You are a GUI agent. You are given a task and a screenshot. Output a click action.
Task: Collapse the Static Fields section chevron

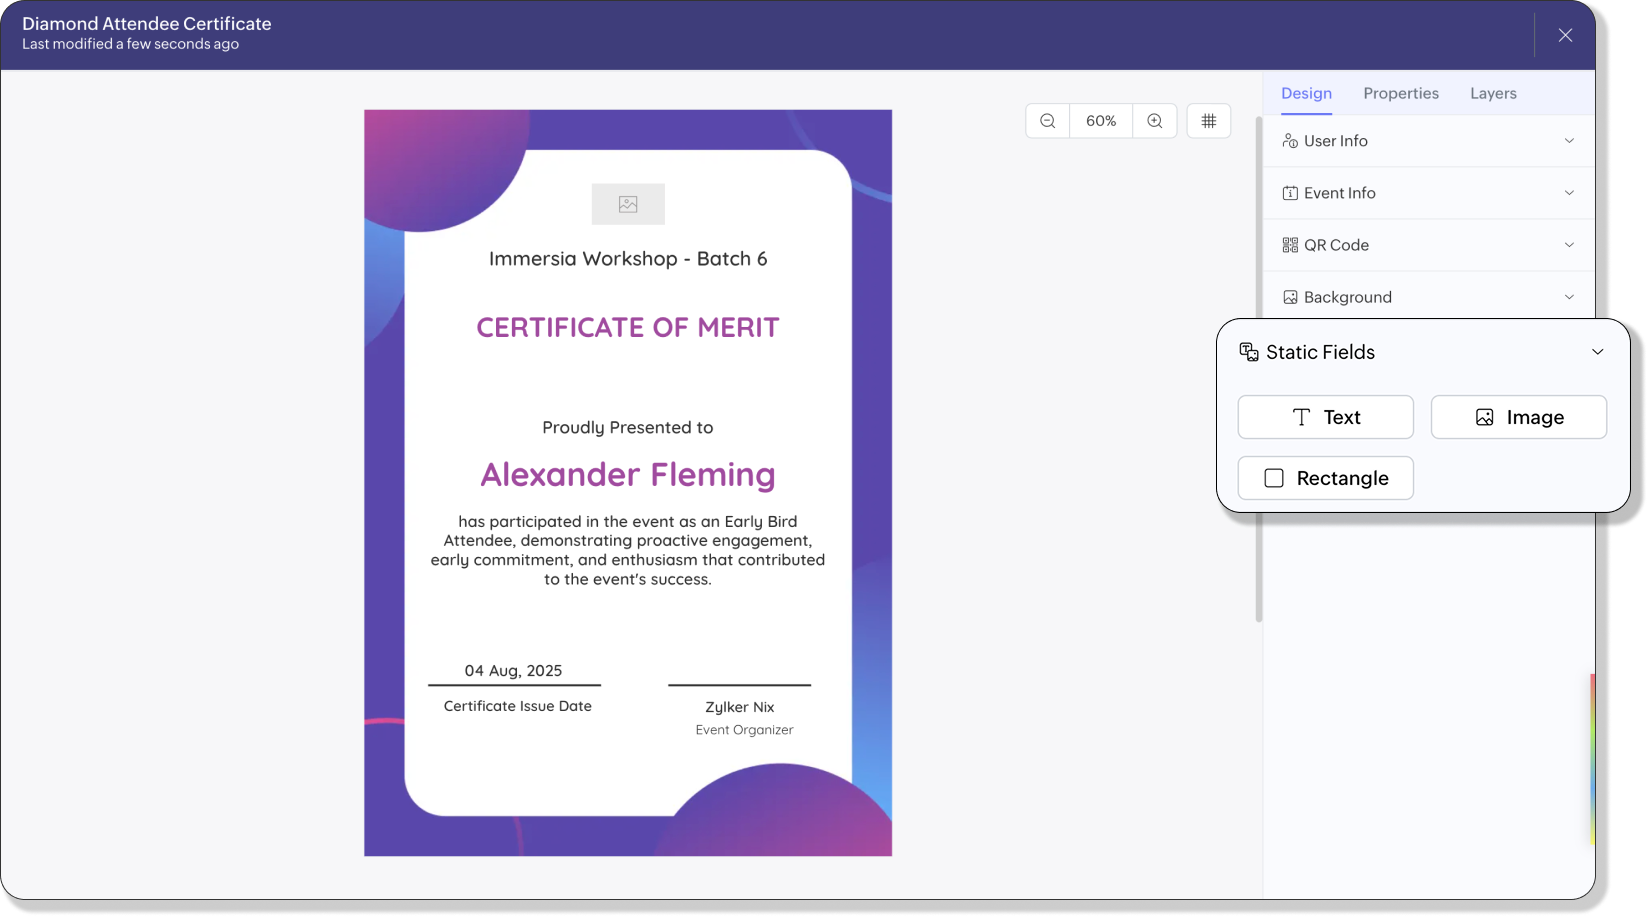pos(1597,352)
